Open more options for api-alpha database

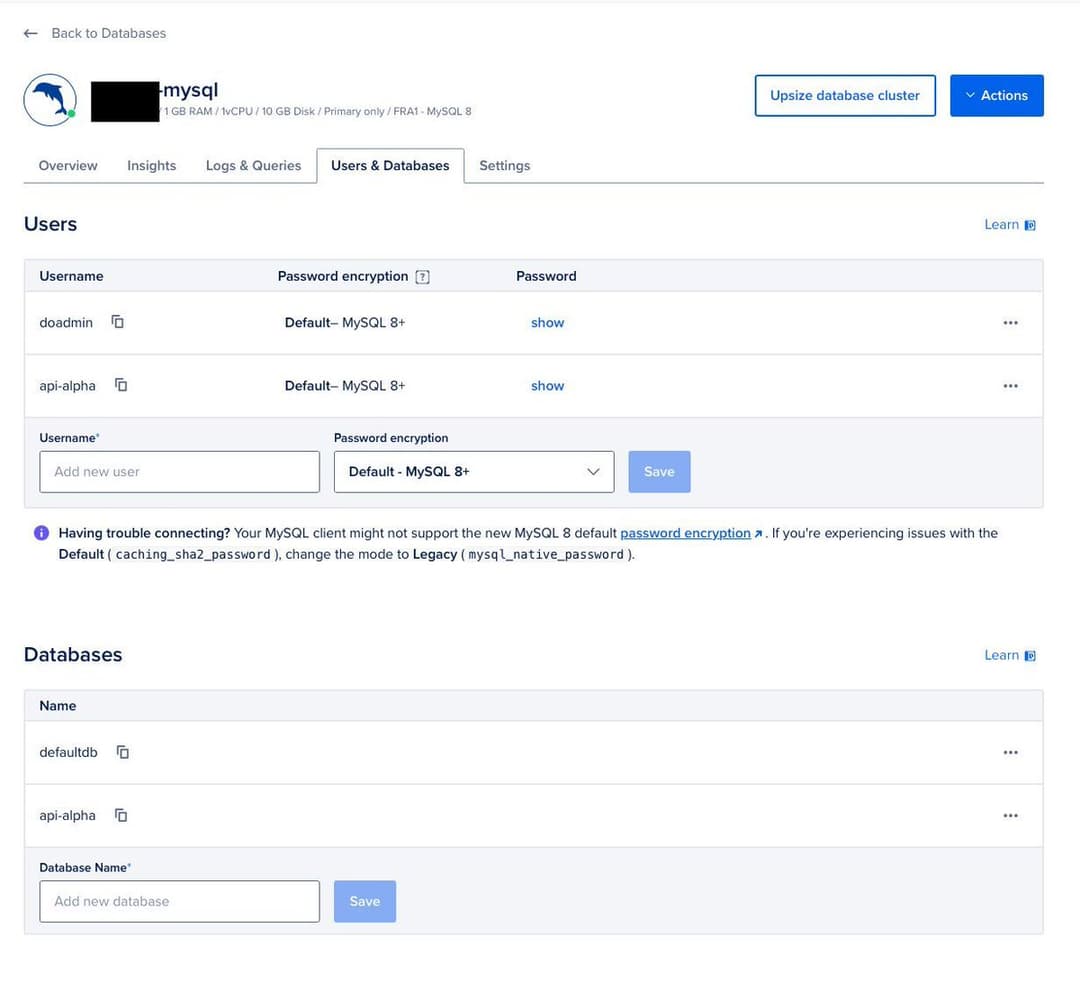pos(1010,815)
